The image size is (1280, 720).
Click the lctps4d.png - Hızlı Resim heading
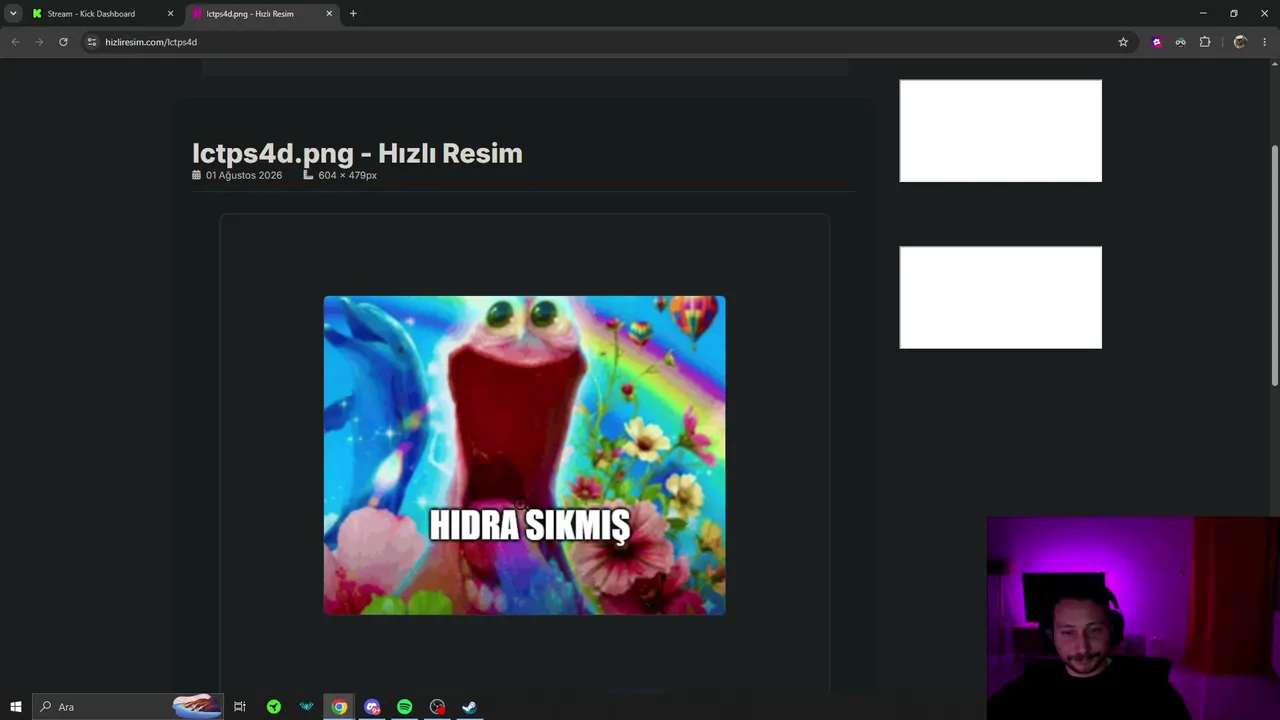click(x=357, y=153)
